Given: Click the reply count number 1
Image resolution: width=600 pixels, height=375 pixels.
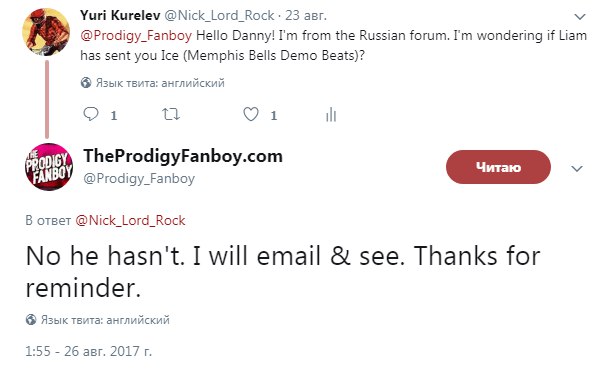Looking at the screenshot, I should coord(114,116).
